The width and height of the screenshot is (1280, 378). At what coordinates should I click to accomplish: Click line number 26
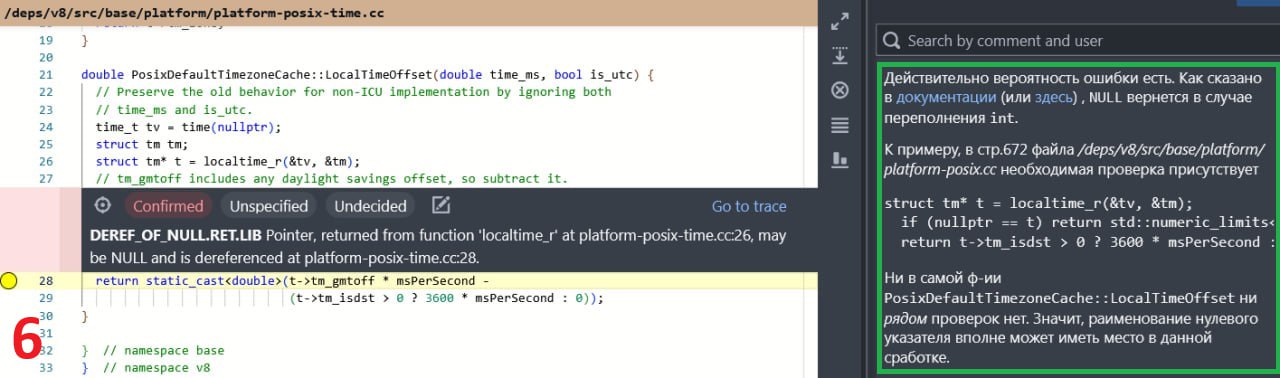pos(45,161)
